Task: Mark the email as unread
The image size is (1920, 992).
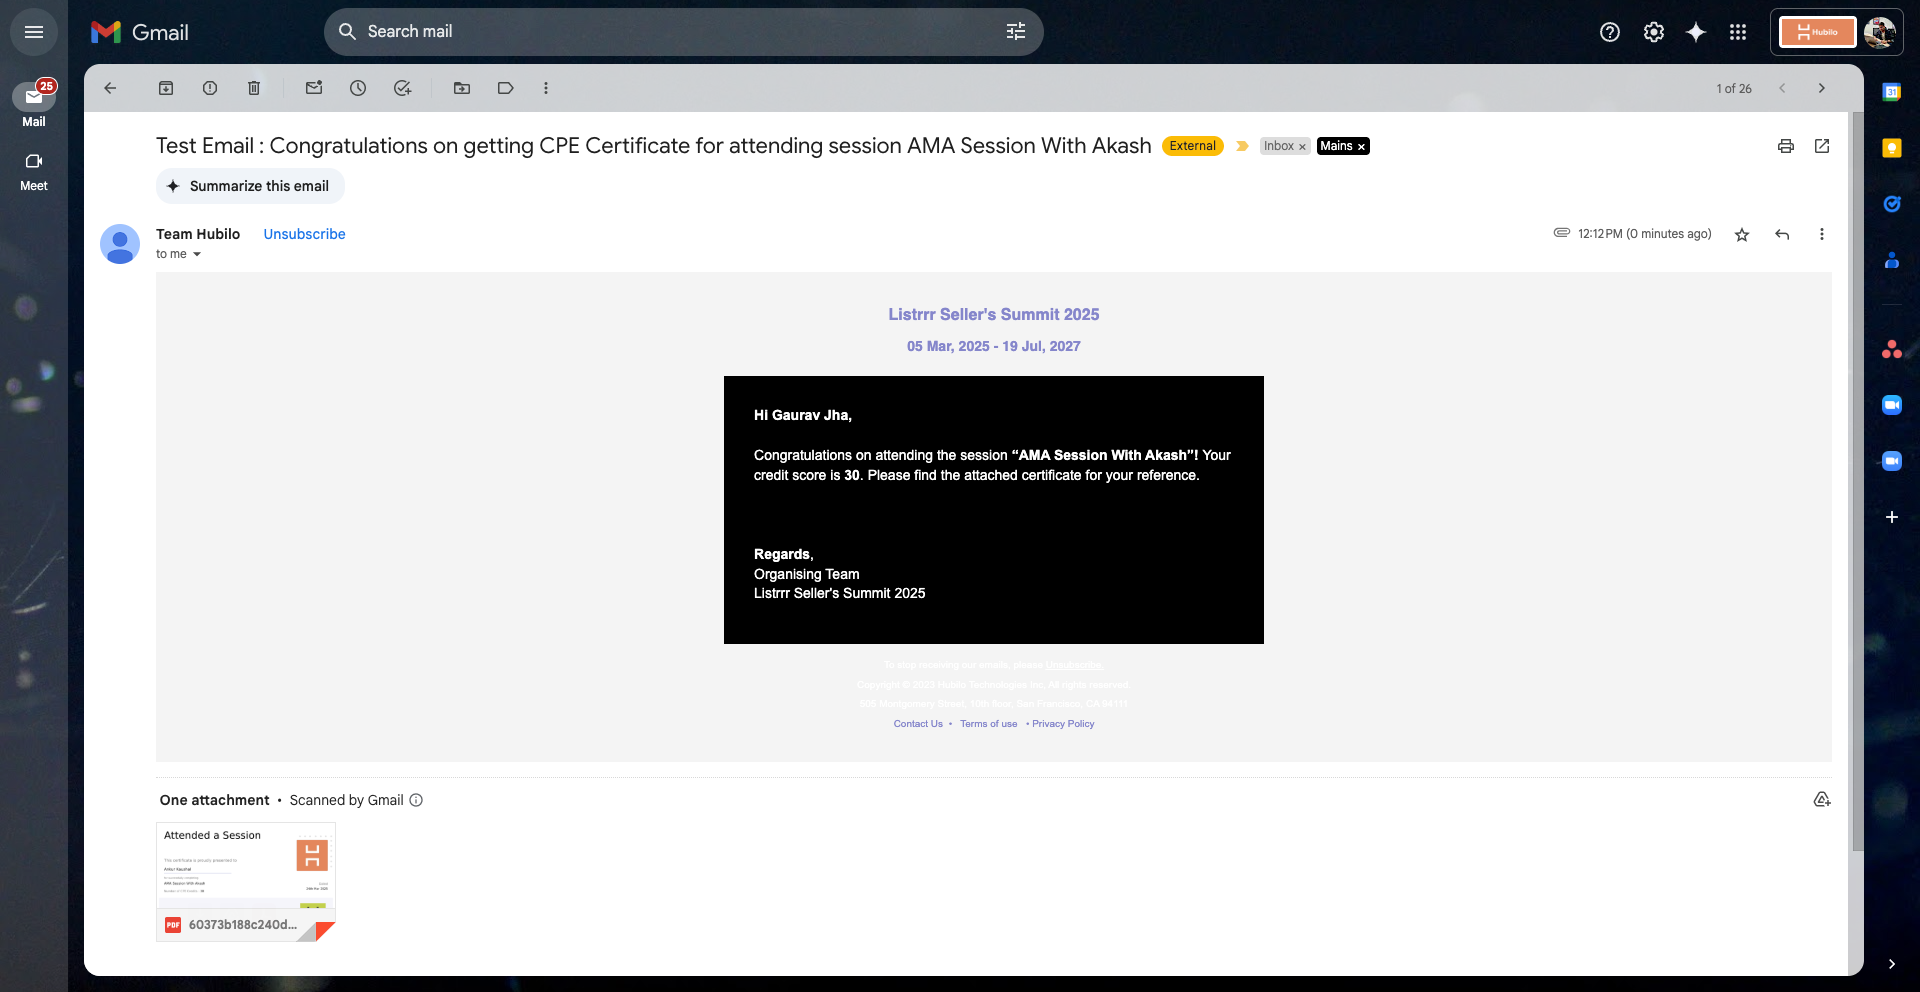Action: (x=314, y=88)
